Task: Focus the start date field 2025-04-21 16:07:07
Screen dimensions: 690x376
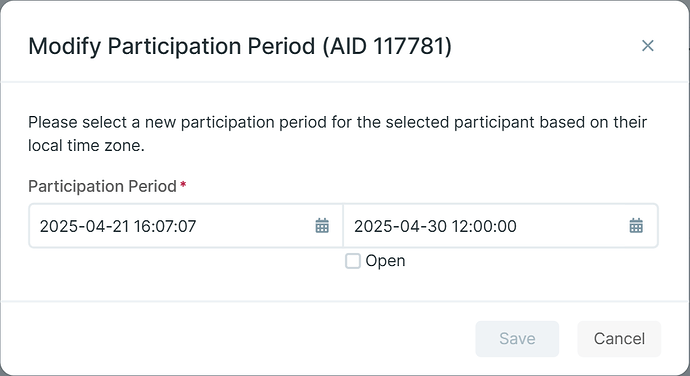Action: [x=186, y=226]
